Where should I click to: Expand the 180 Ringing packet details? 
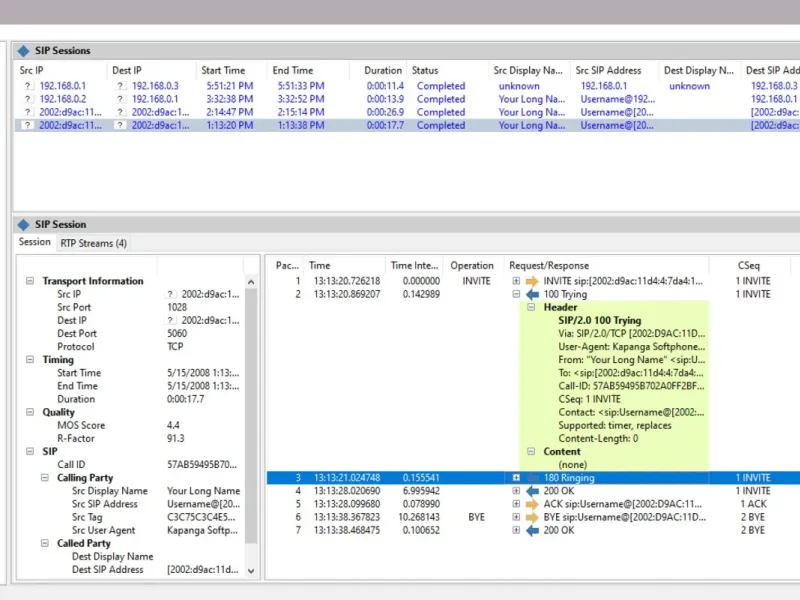coord(516,478)
